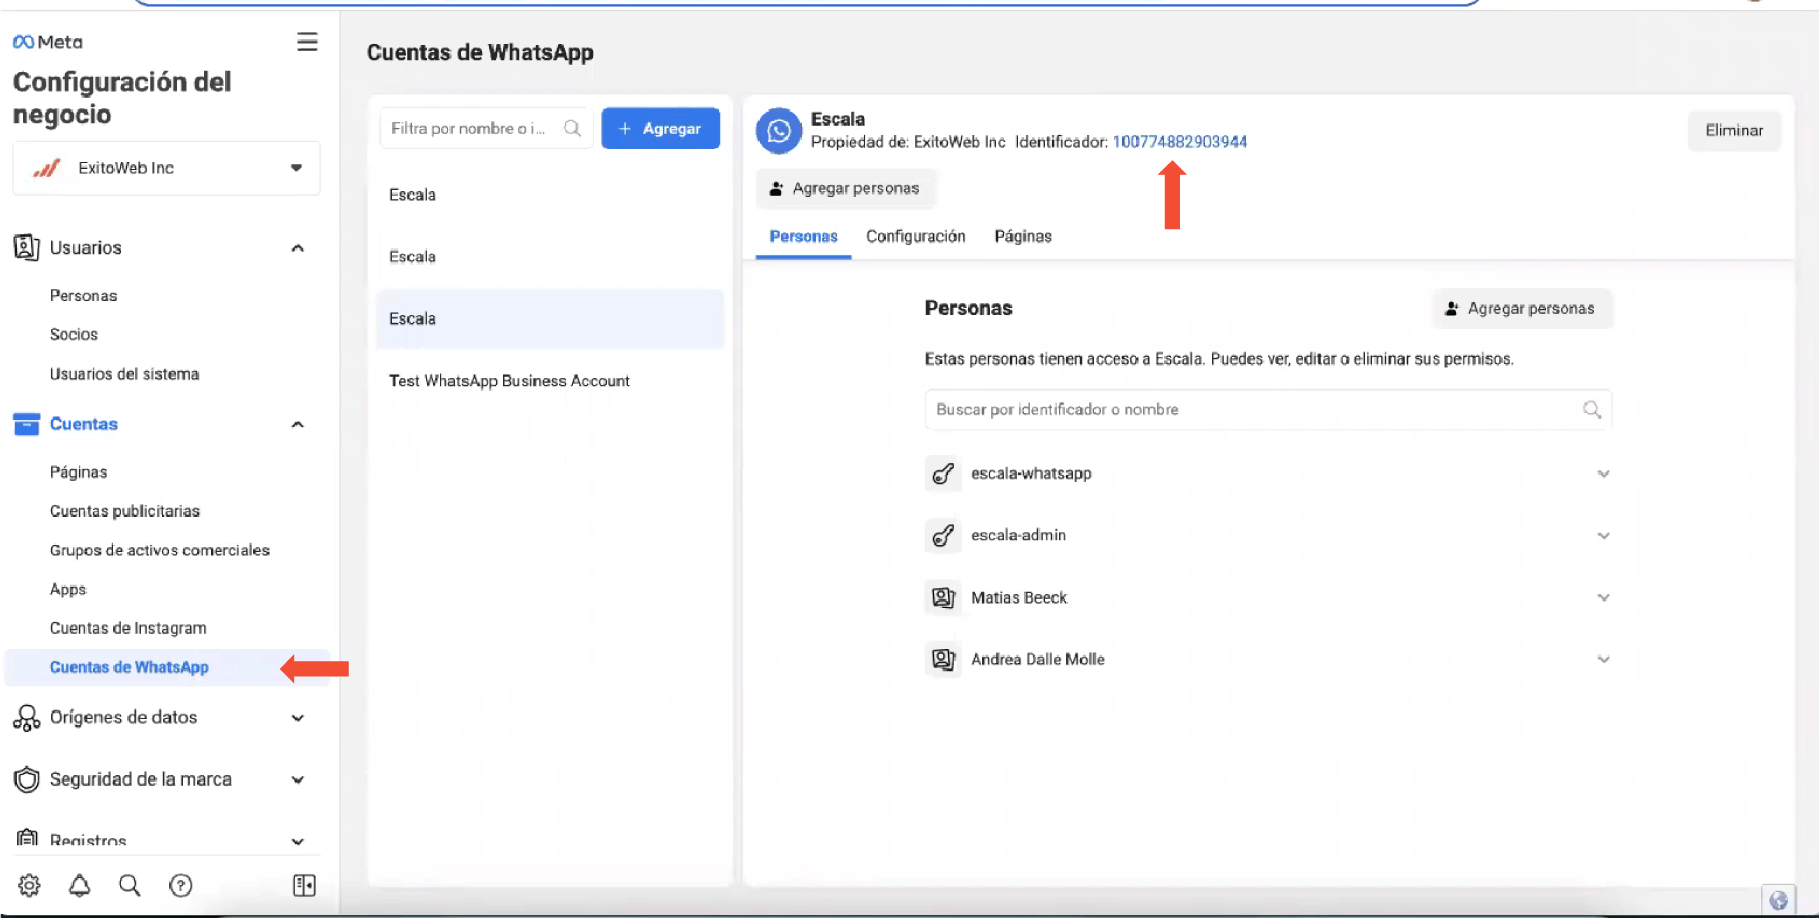Screen dimensions: 1819x918
Task: Click the person icon for Matias Beeck
Action: 943,597
